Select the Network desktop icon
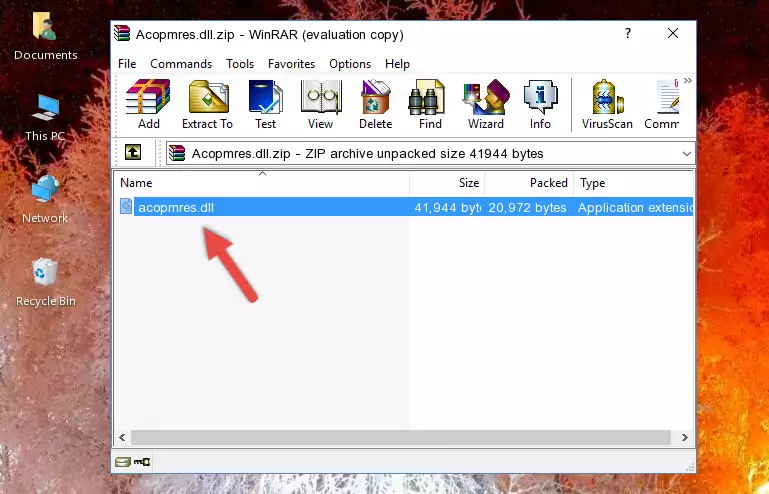Image resolution: width=769 pixels, height=494 pixels. point(45,200)
